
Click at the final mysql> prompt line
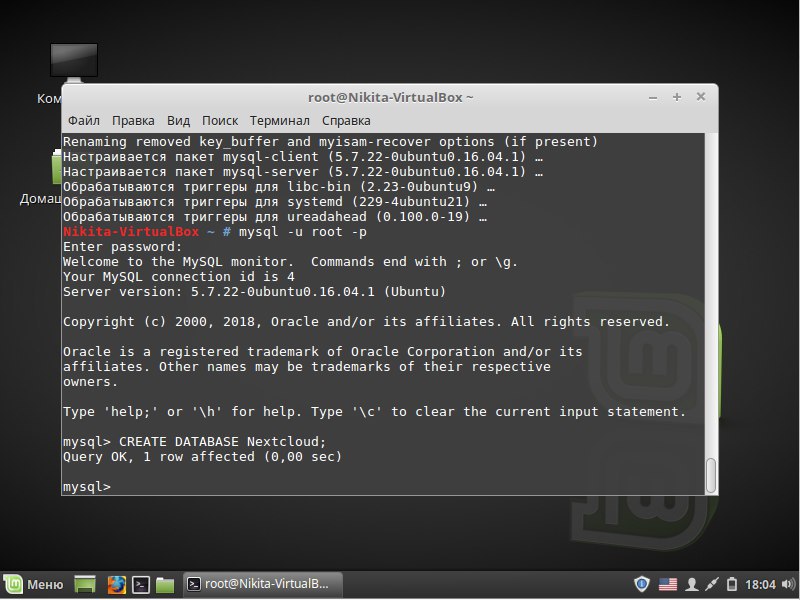coord(87,487)
